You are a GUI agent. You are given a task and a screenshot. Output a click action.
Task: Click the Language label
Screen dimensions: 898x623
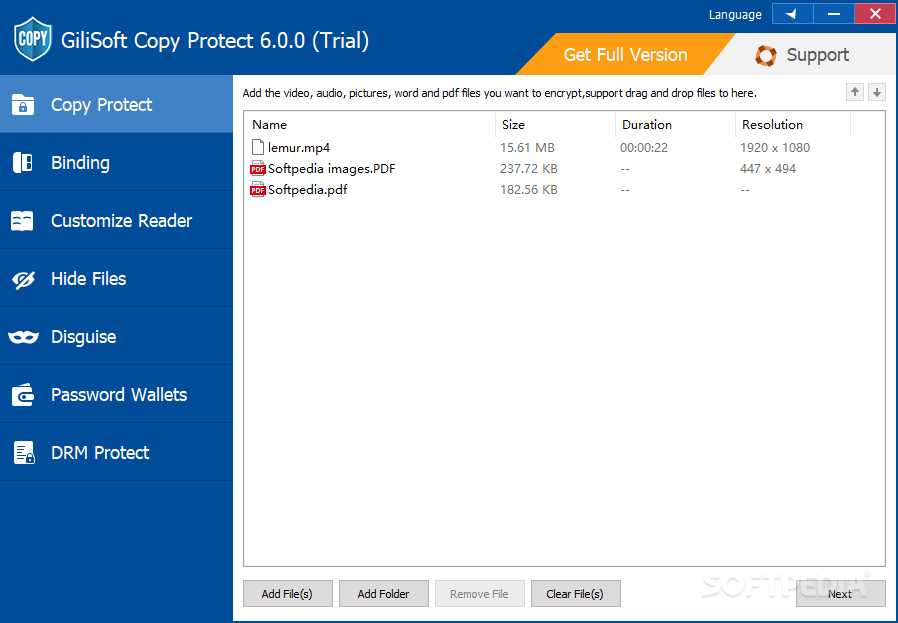coord(735,15)
